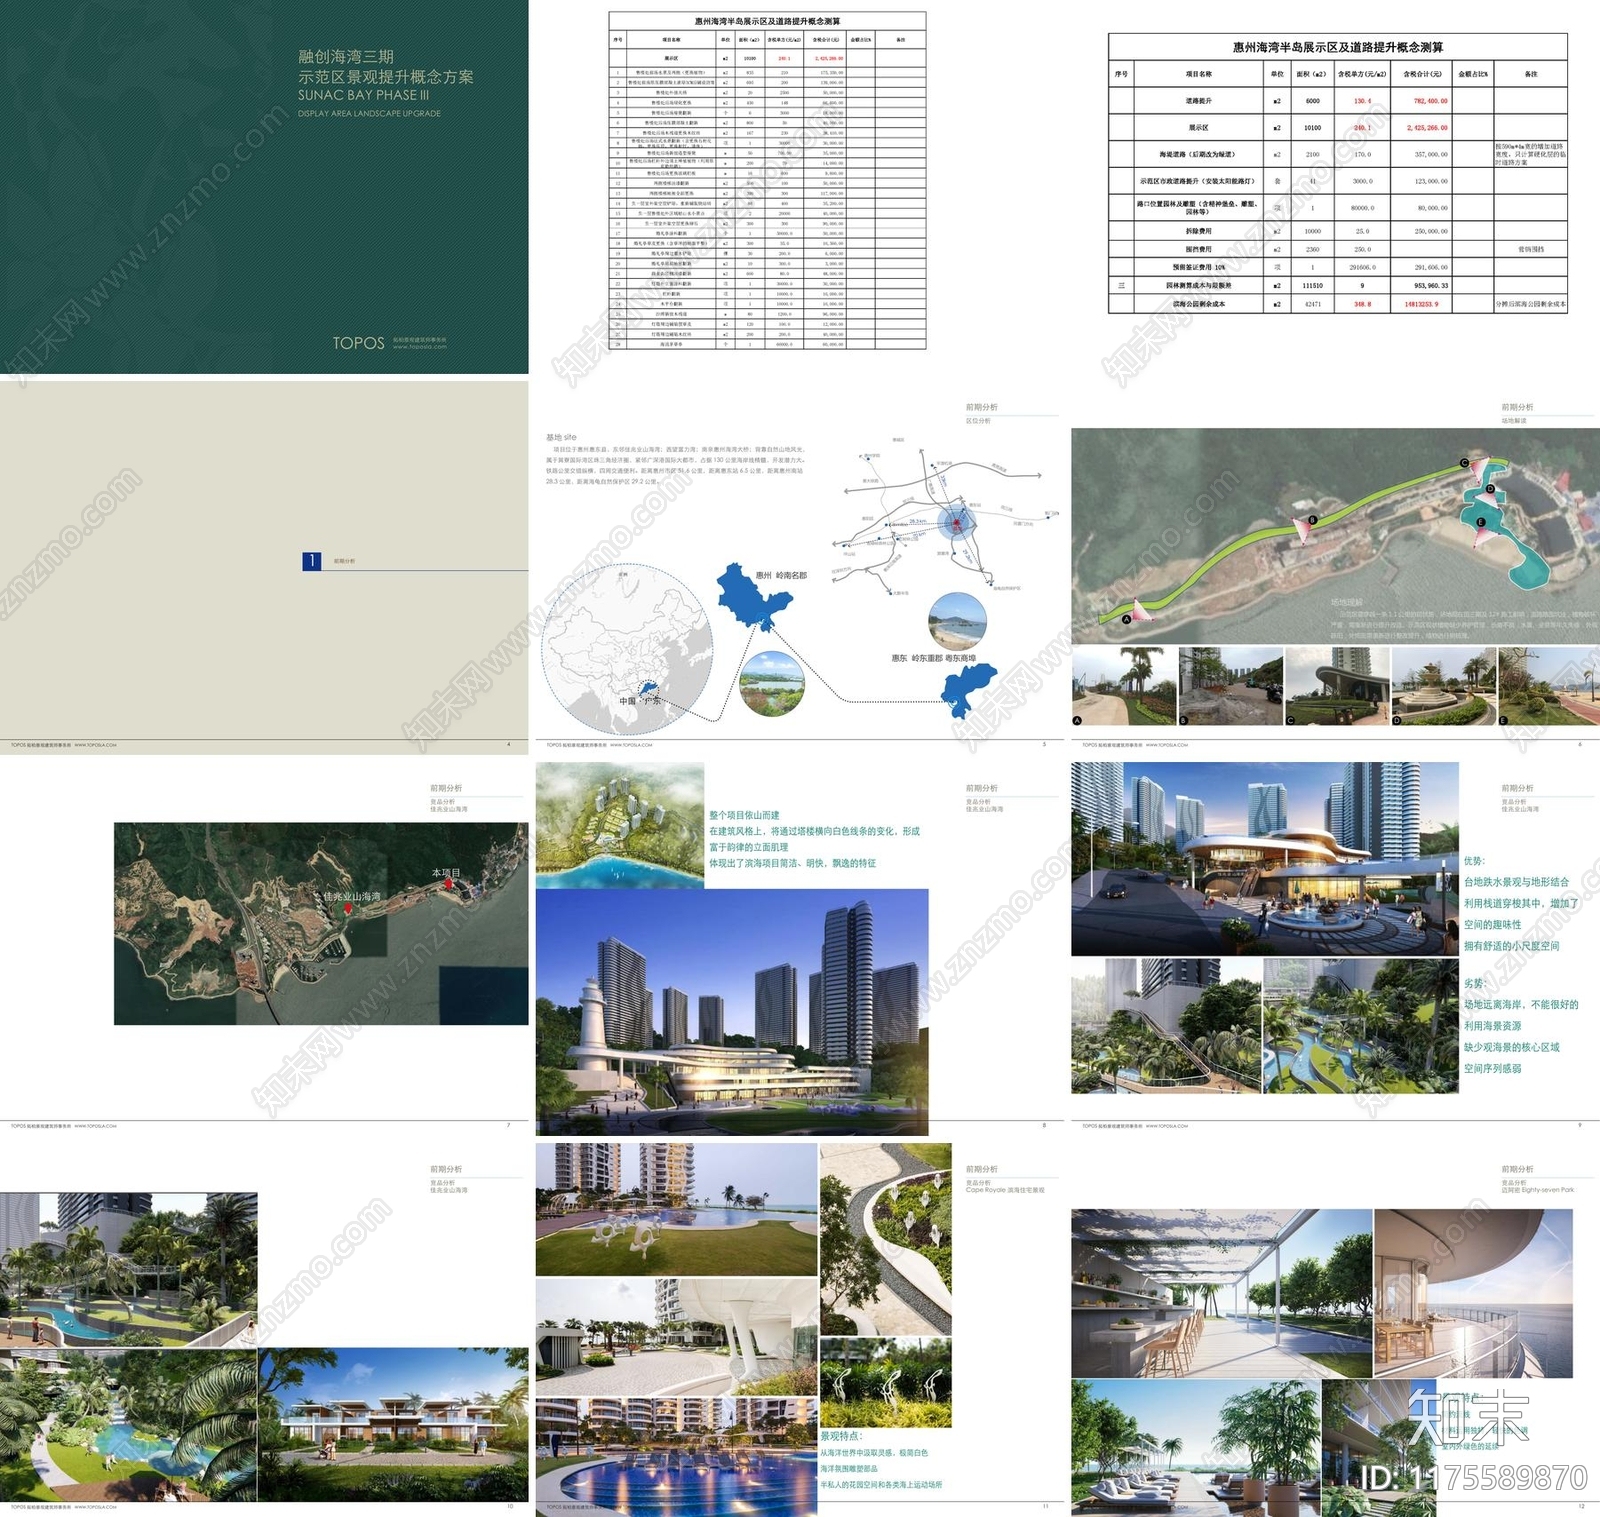Click marker C on the site aerial map
The image size is (1600, 1517).
(x=1464, y=463)
